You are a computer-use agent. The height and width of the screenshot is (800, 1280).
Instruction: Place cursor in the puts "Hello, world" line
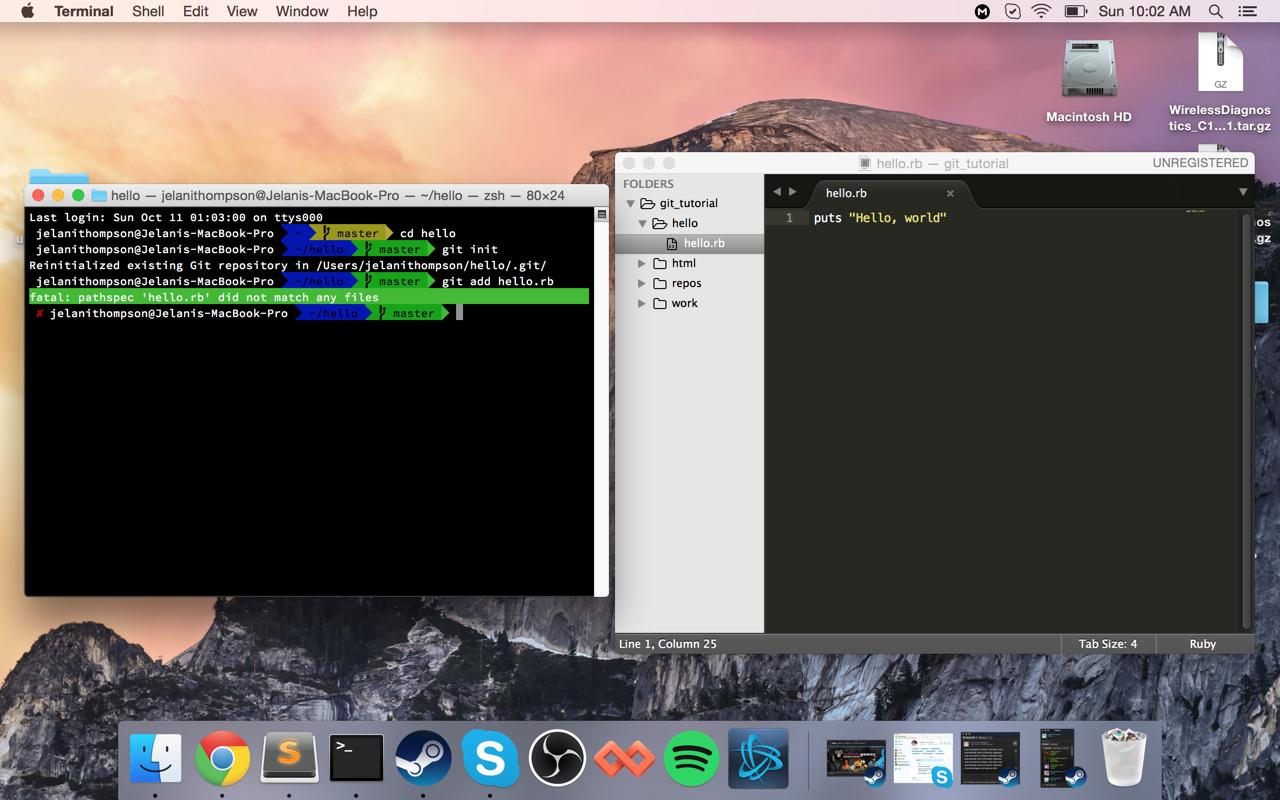pyautogui.click(x=880, y=218)
